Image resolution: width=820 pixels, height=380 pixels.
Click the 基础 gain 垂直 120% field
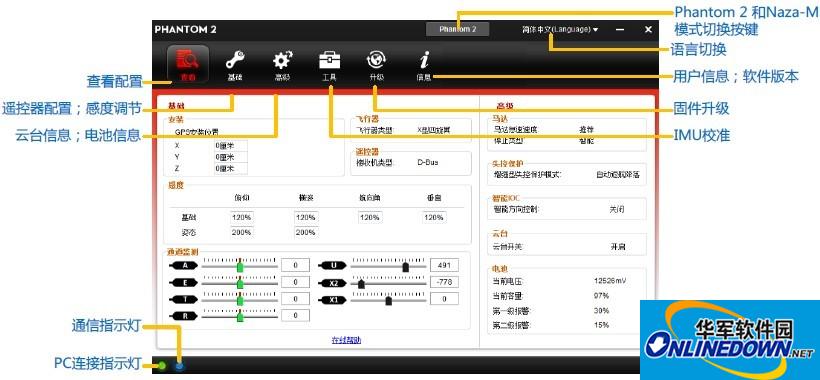434,217
